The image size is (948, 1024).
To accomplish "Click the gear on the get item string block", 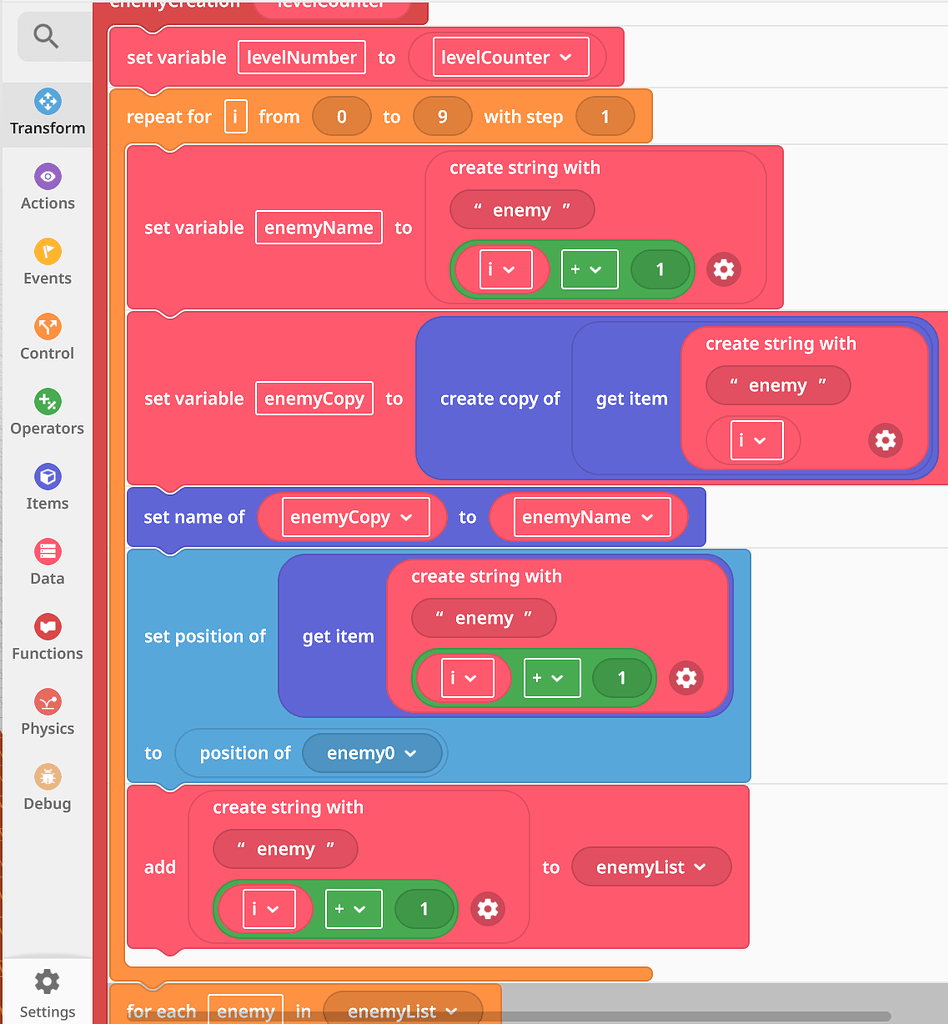I will (886, 440).
